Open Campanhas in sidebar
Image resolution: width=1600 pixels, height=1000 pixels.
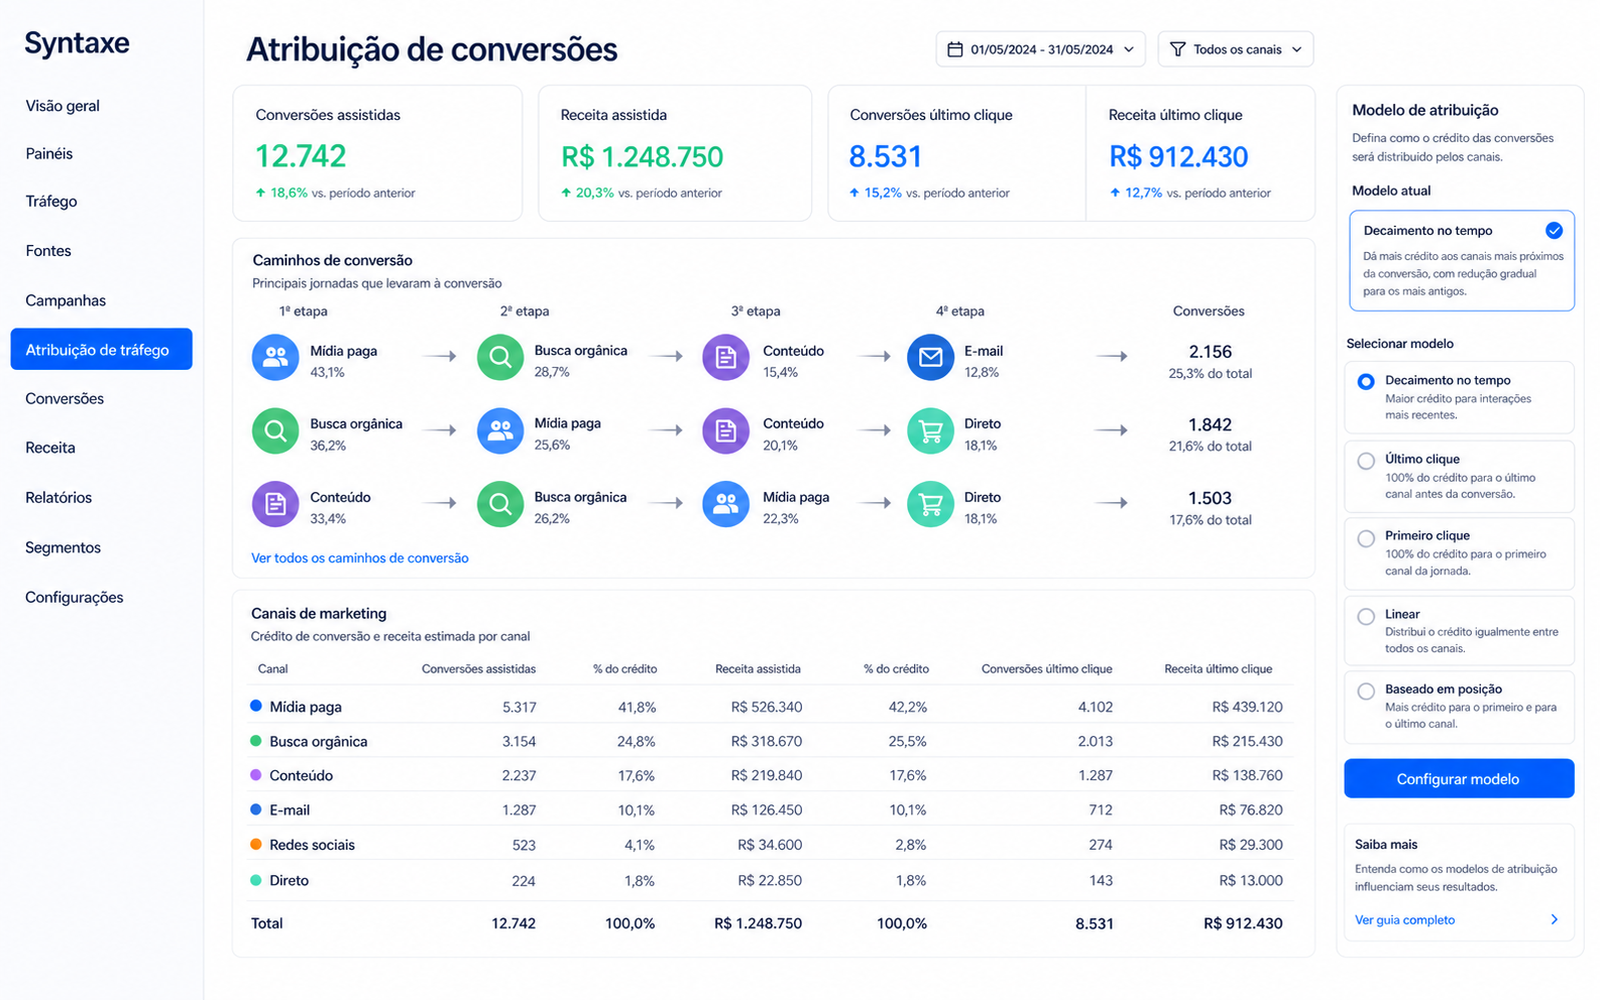coord(65,300)
